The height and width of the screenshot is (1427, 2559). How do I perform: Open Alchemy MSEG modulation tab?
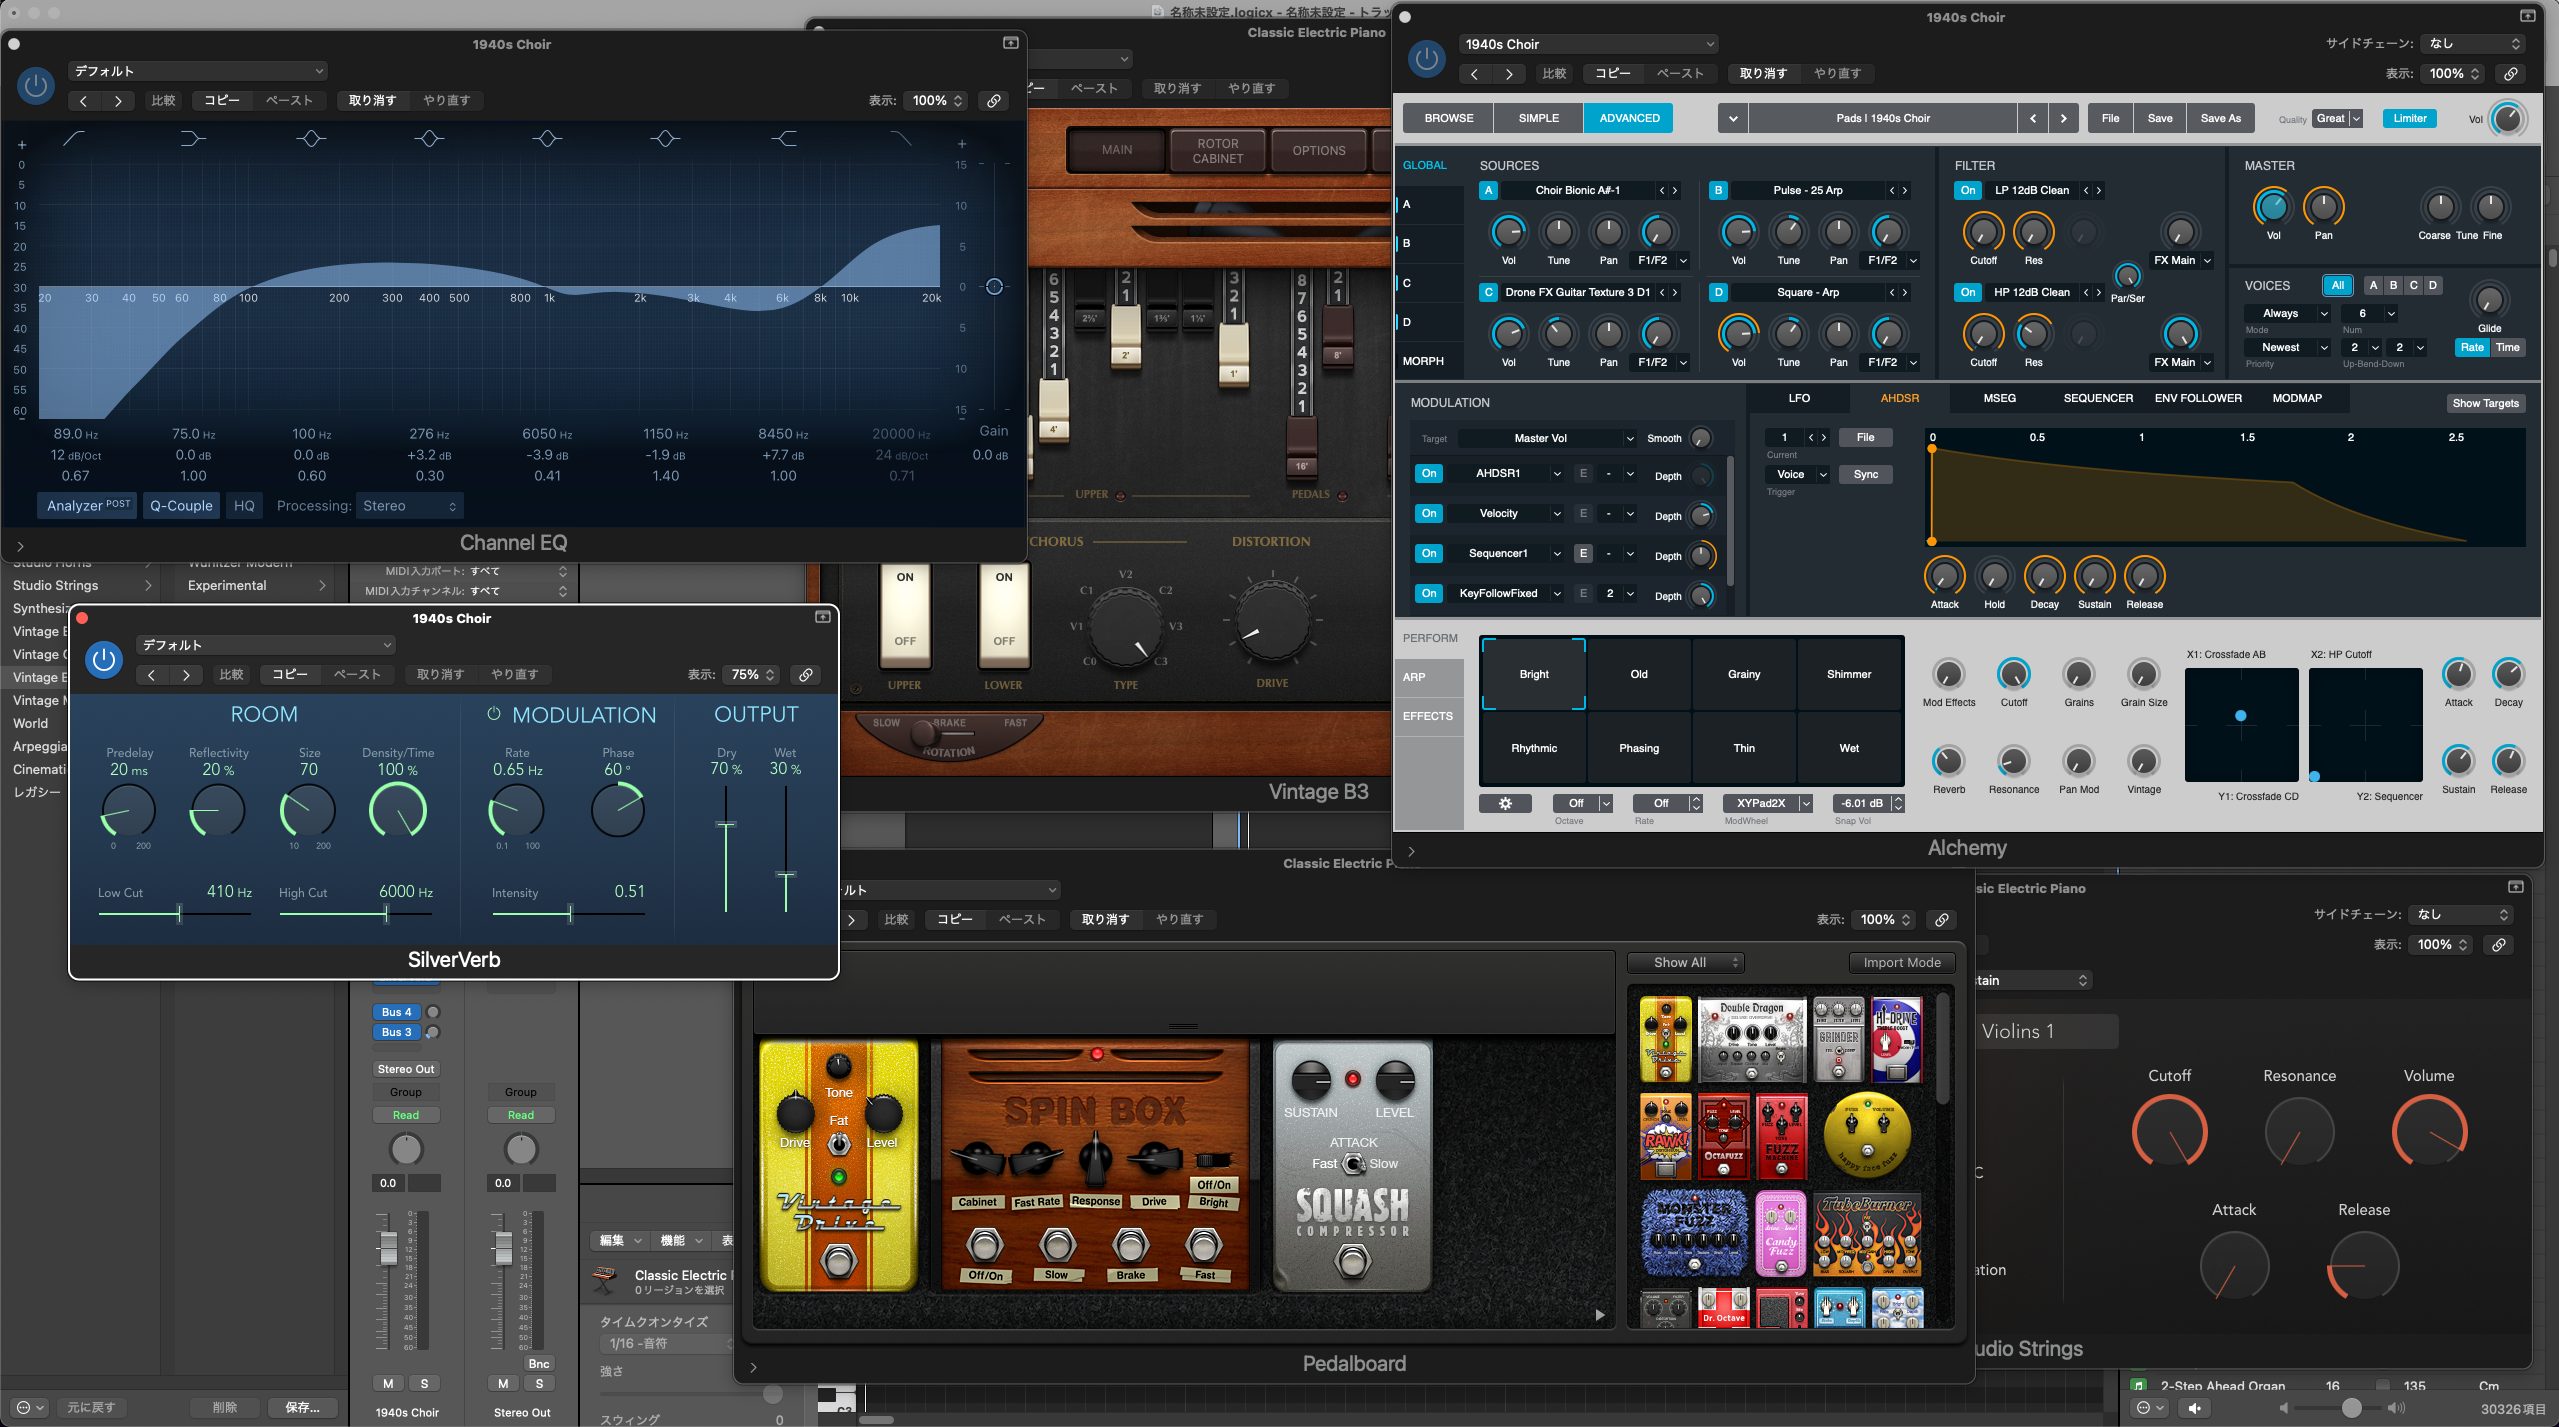(1999, 398)
